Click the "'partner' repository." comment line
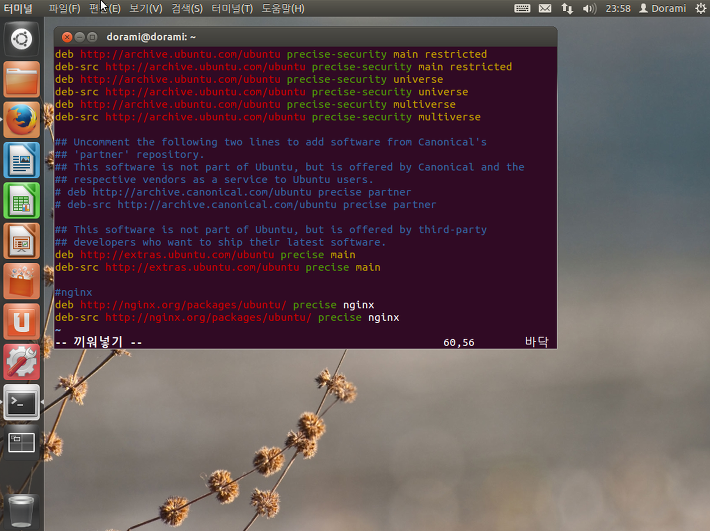Viewport: 710px width, 531px height. (x=130, y=155)
